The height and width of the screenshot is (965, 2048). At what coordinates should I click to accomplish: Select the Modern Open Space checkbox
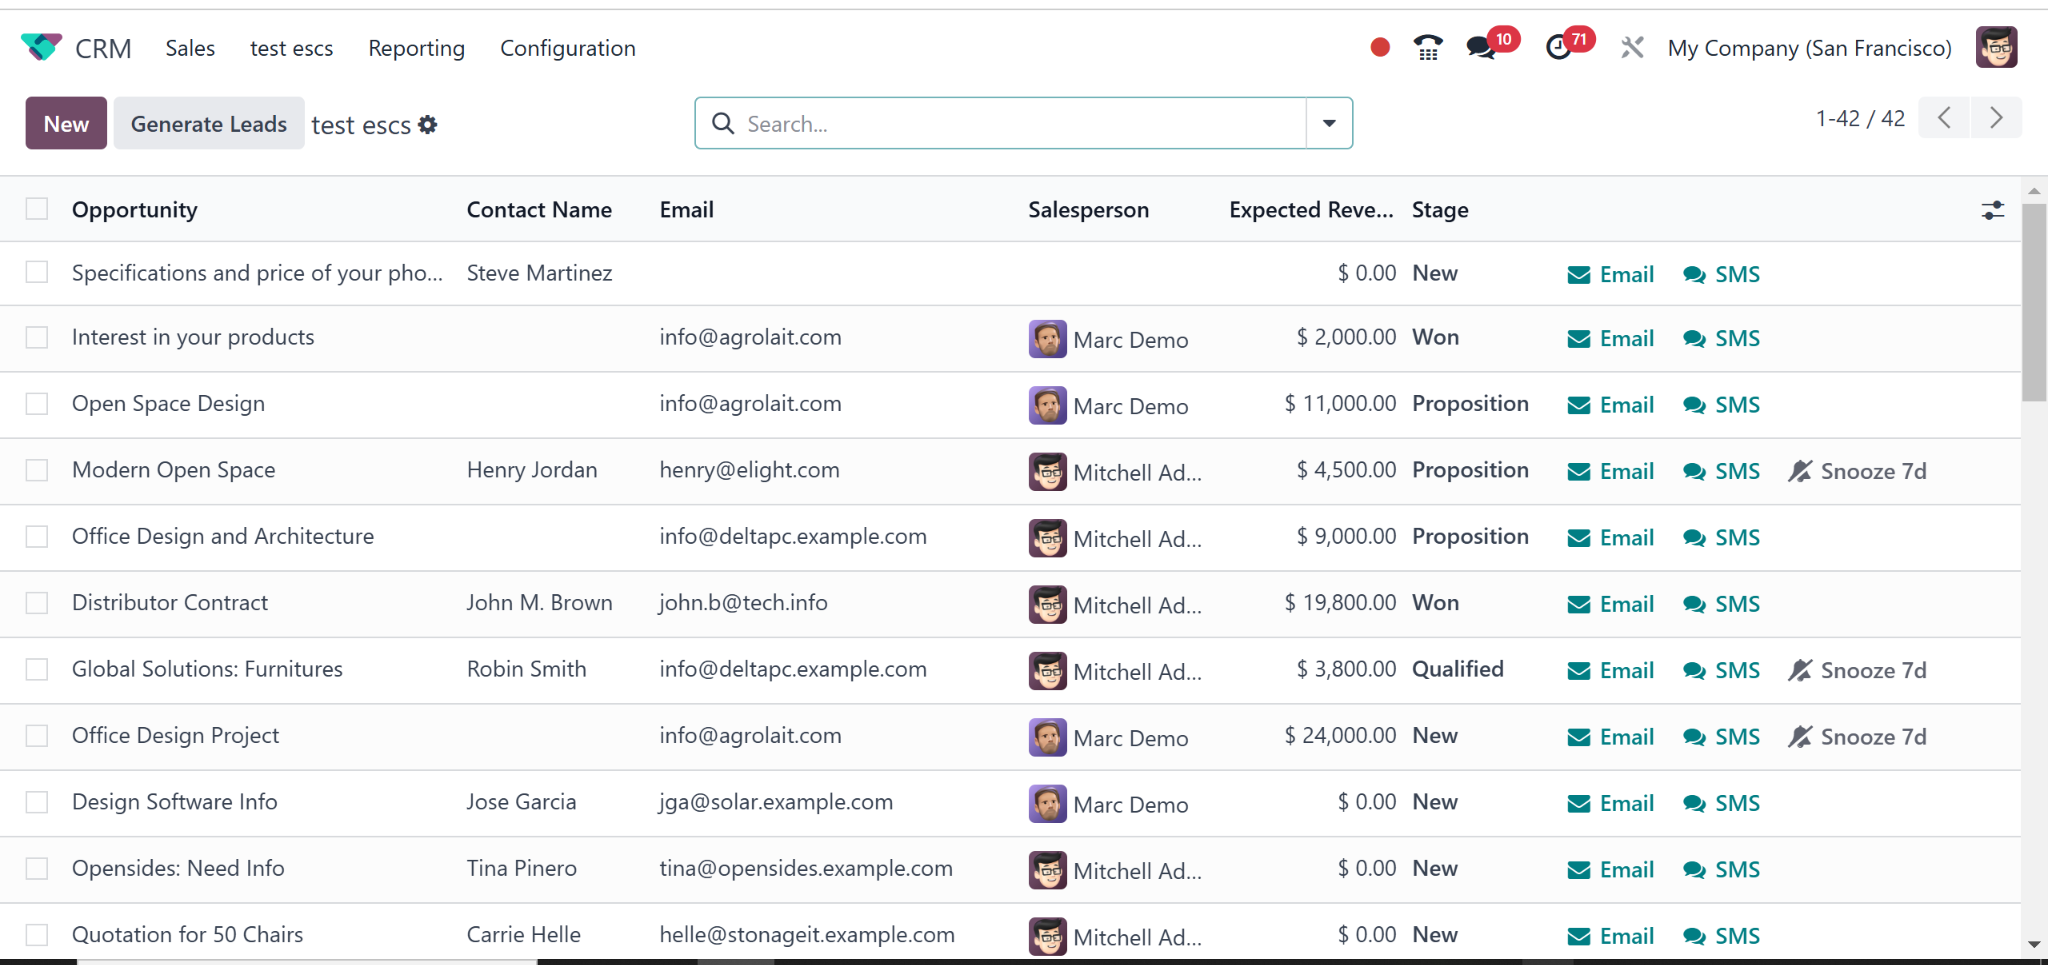point(37,470)
